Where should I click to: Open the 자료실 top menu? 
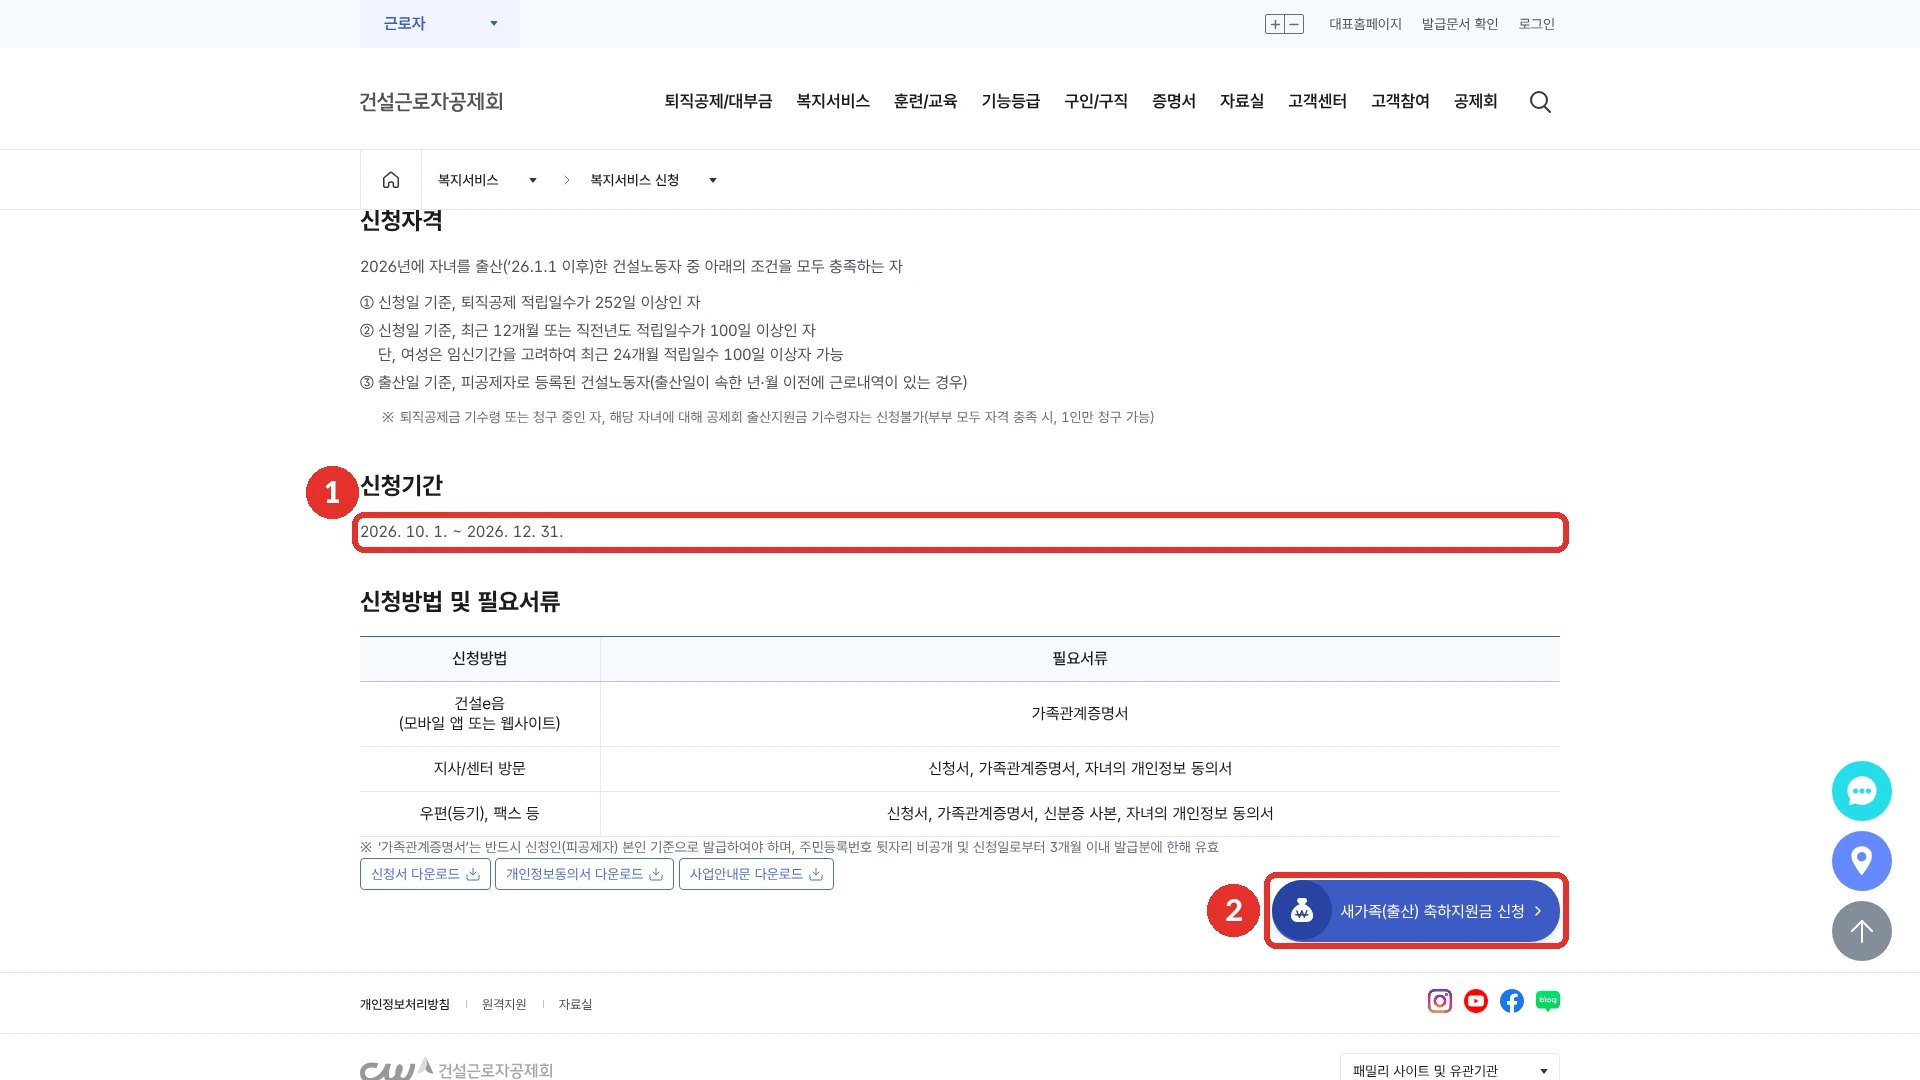1242,101
